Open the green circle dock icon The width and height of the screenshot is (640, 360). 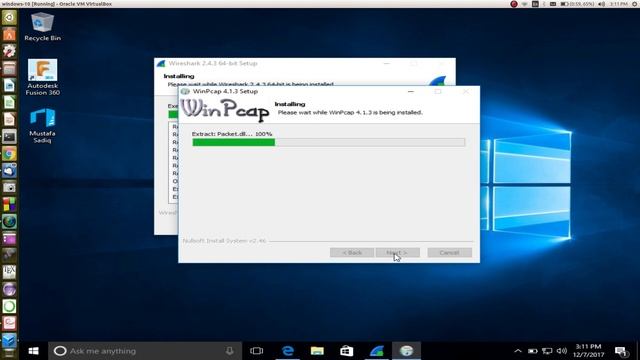click(x=9, y=306)
